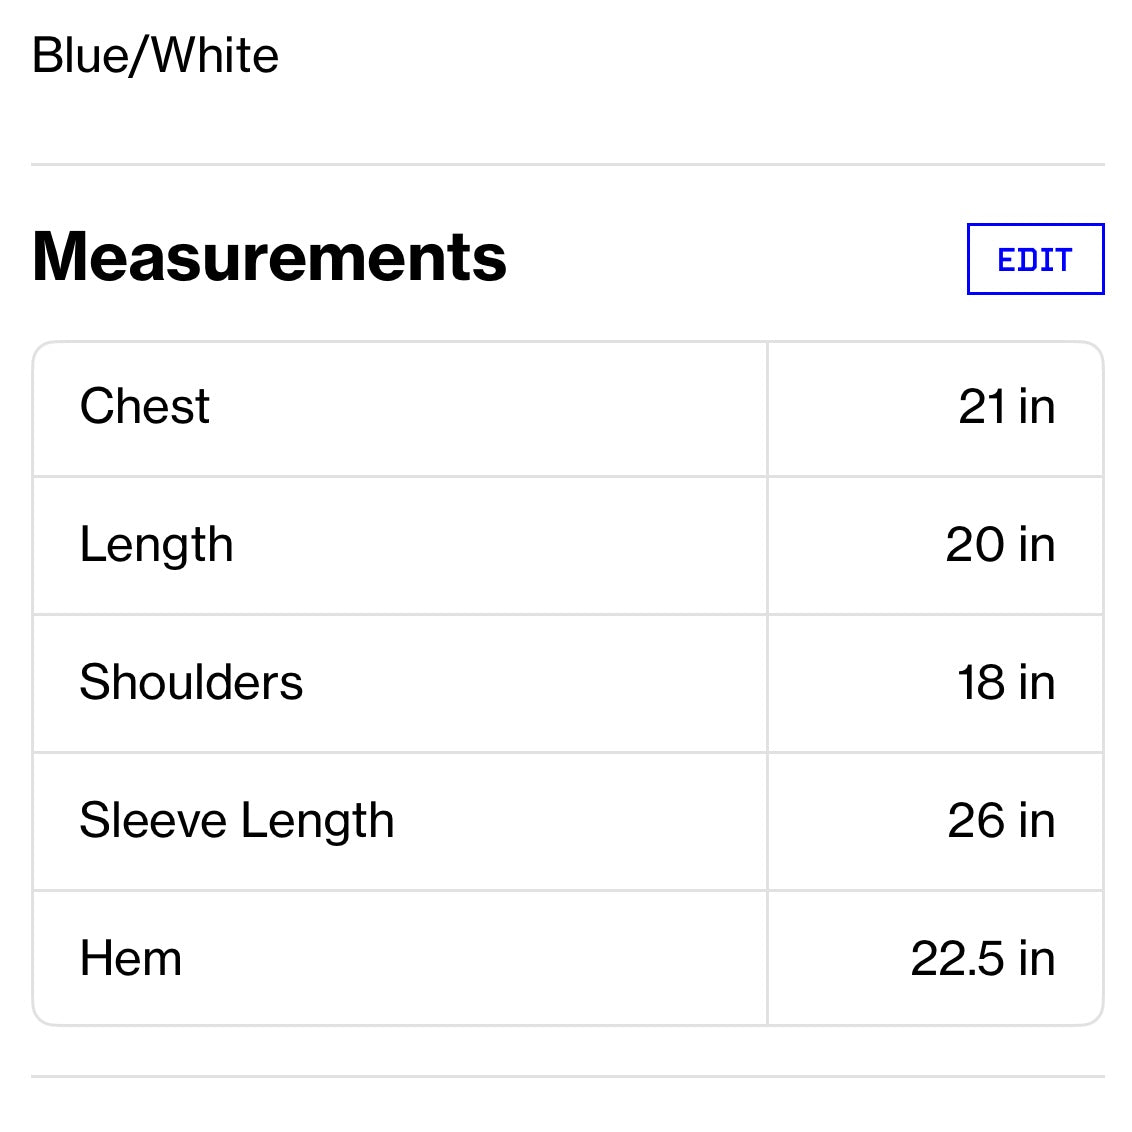Select the Shoulders row label

click(x=191, y=683)
